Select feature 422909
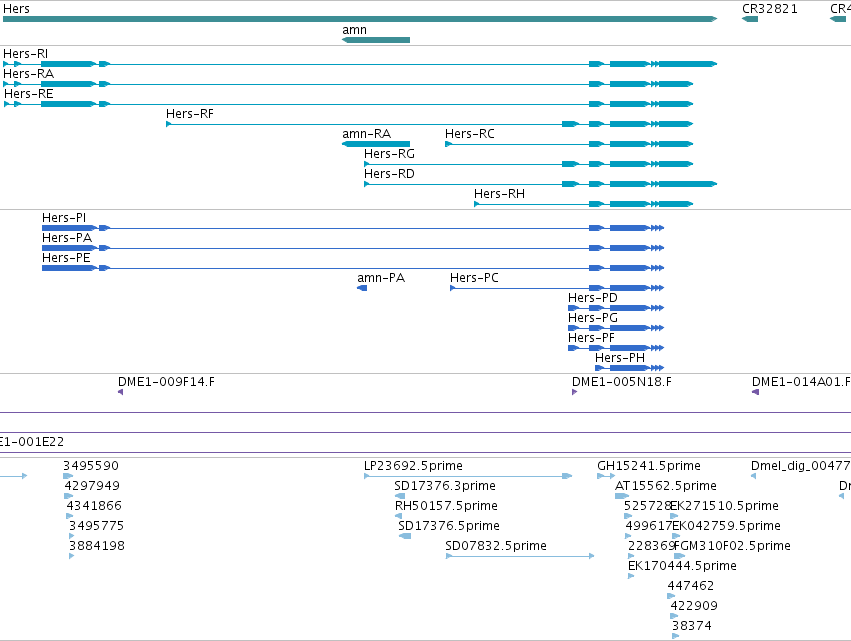Screen dimensions: 851x641 [x=674, y=616]
